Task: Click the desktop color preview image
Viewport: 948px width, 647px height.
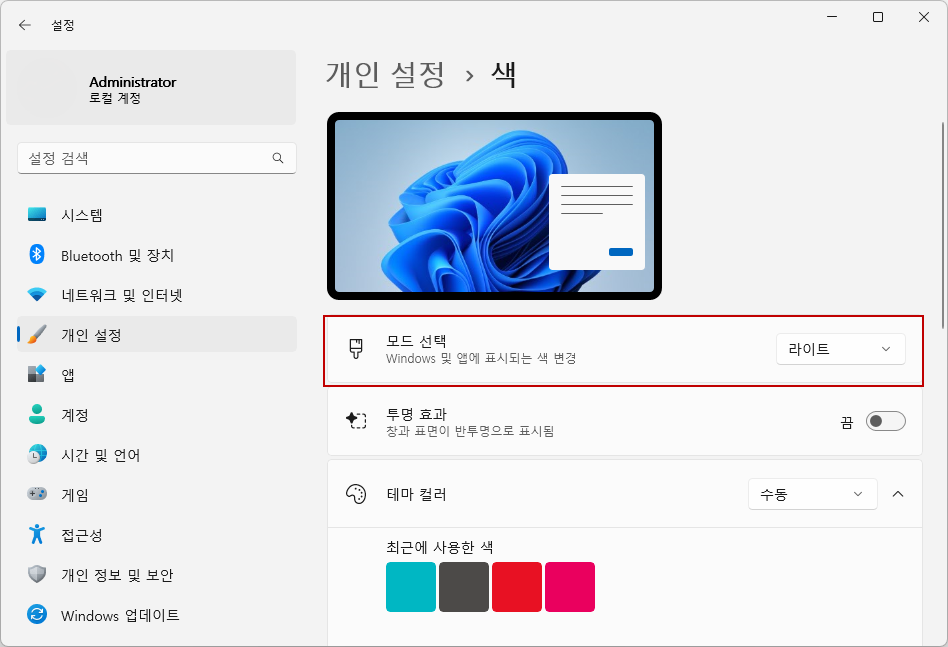Action: click(495, 206)
